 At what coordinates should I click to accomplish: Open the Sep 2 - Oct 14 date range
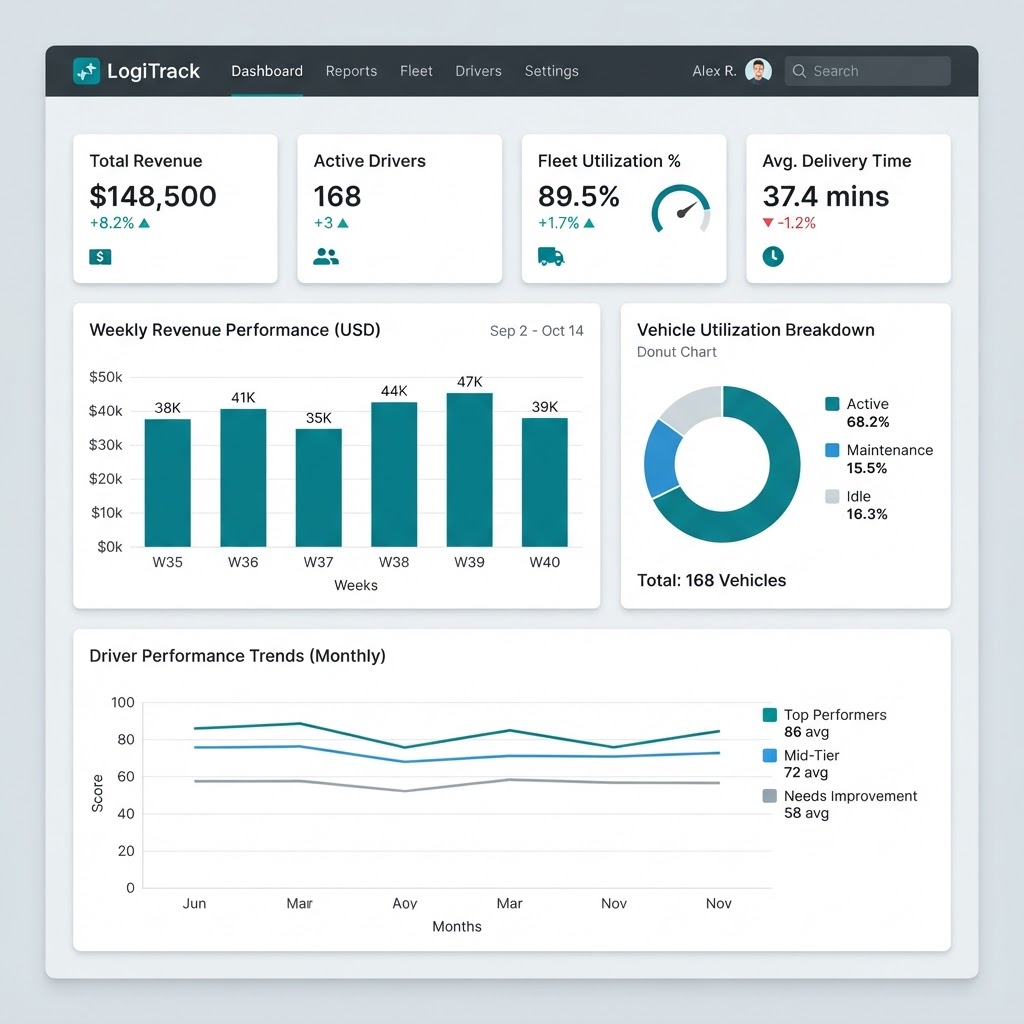[x=537, y=331]
